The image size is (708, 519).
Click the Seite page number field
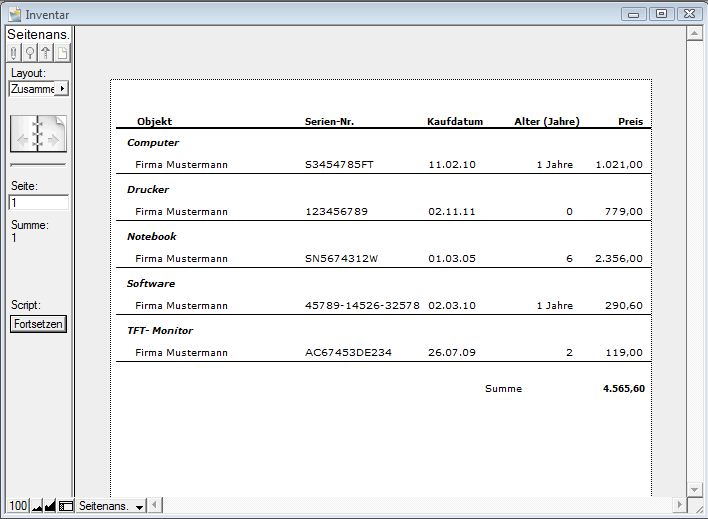pos(38,202)
